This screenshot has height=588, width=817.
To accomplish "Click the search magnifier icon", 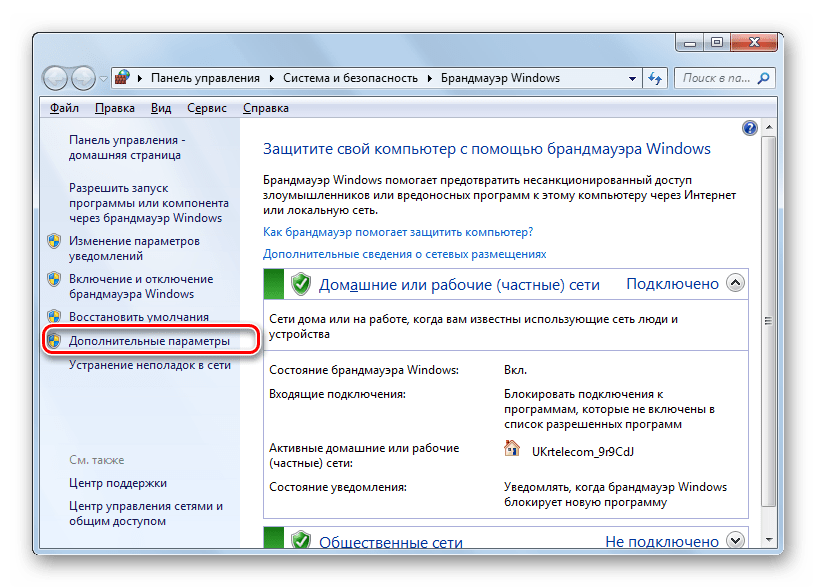I will click(763, 78).
